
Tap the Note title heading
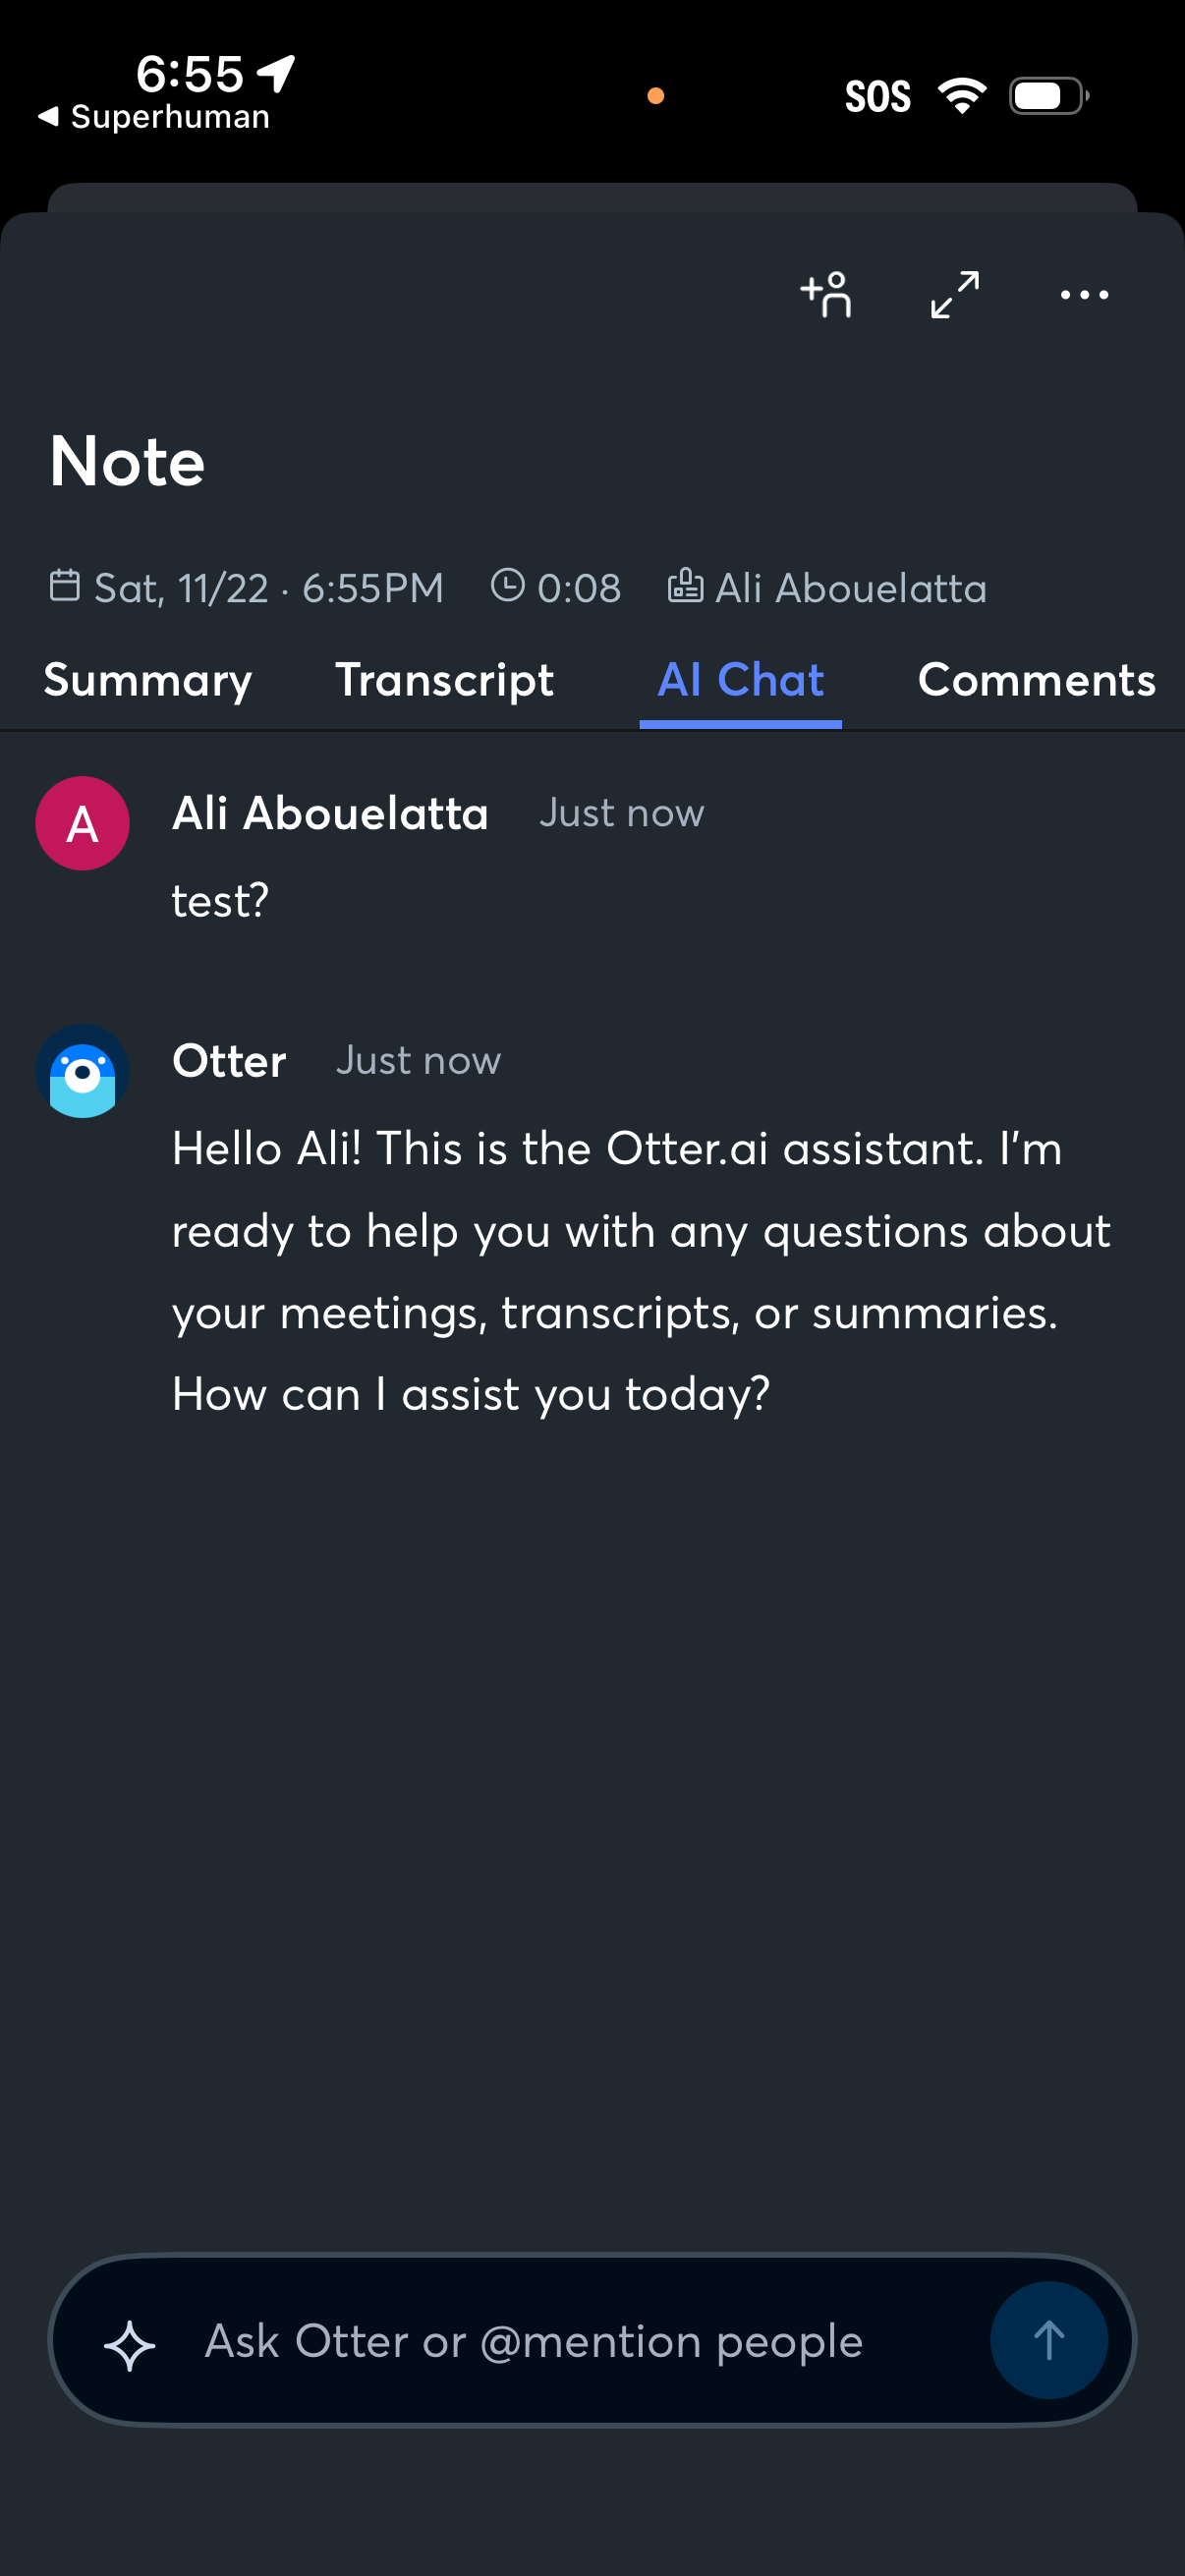pyautogui.click(x=127, y=462)
